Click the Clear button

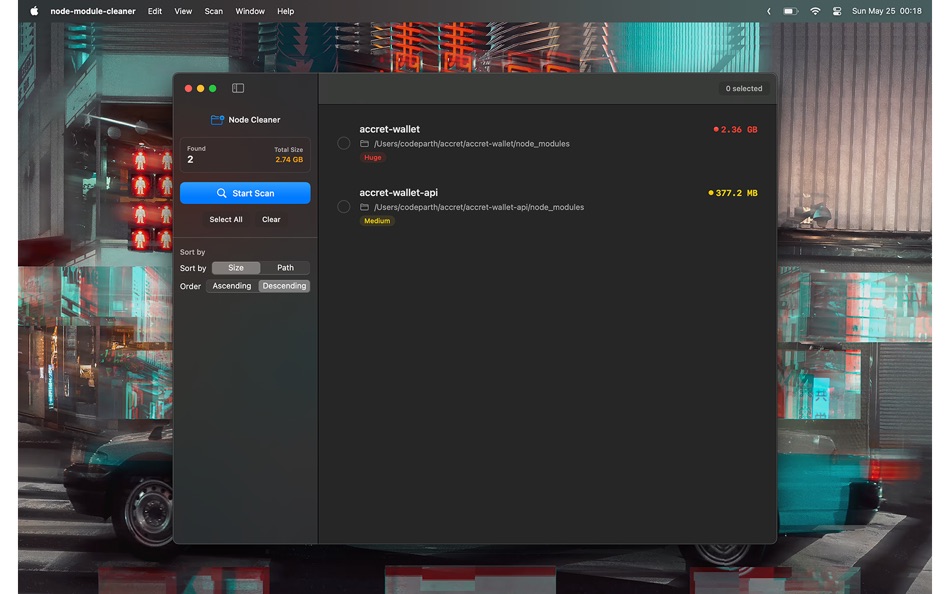click(271, 219)
